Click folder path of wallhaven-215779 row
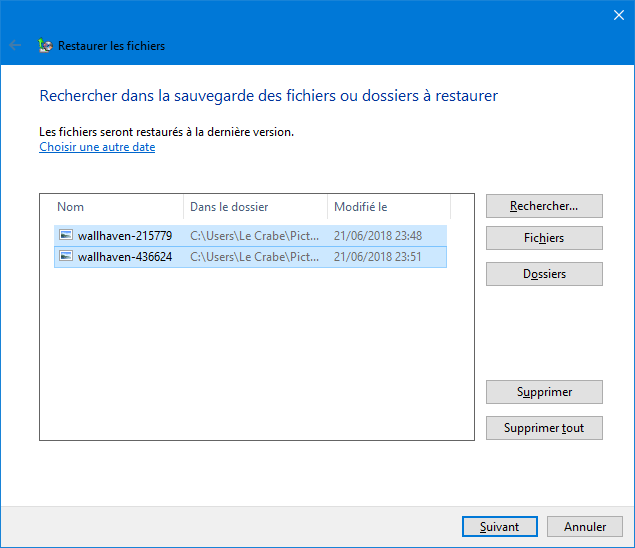Screen dimensions: 635x548 254,236
